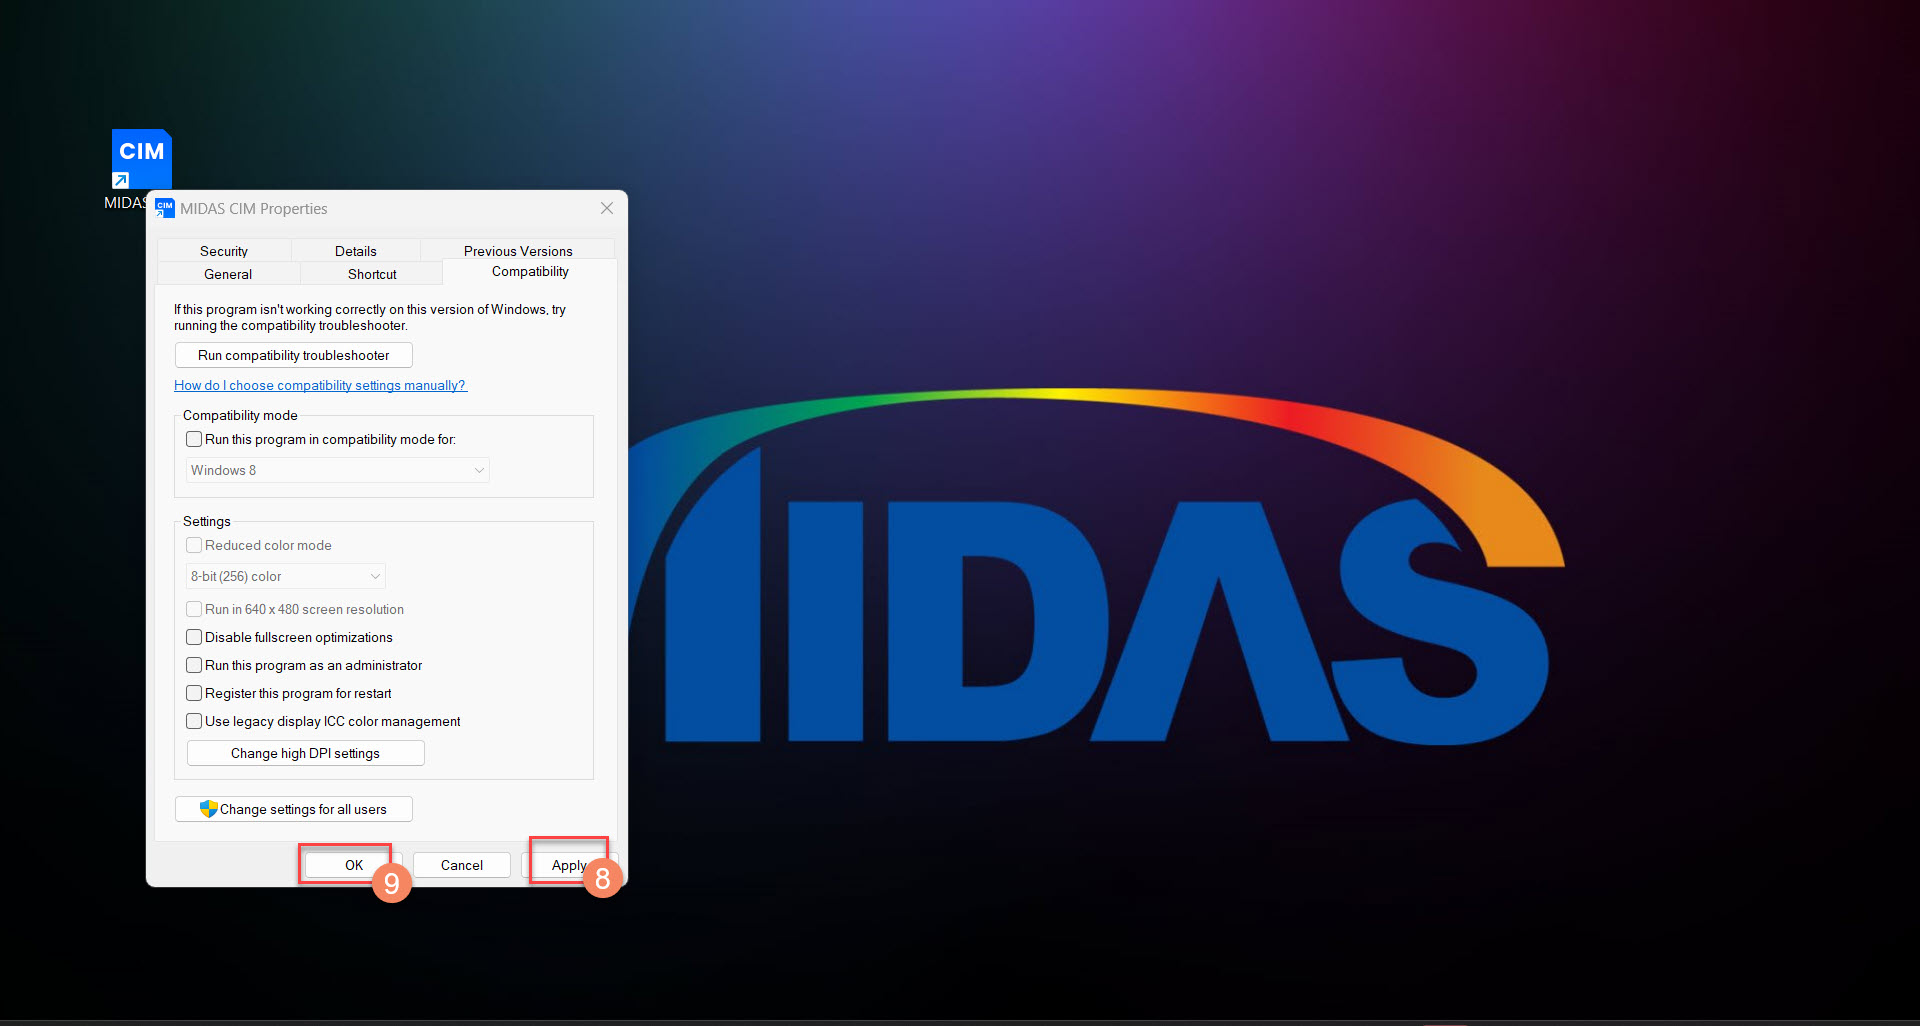1920x1026 pixels.
Task: Toggle 'Register this program for restart'
Action: click(194, 693)
